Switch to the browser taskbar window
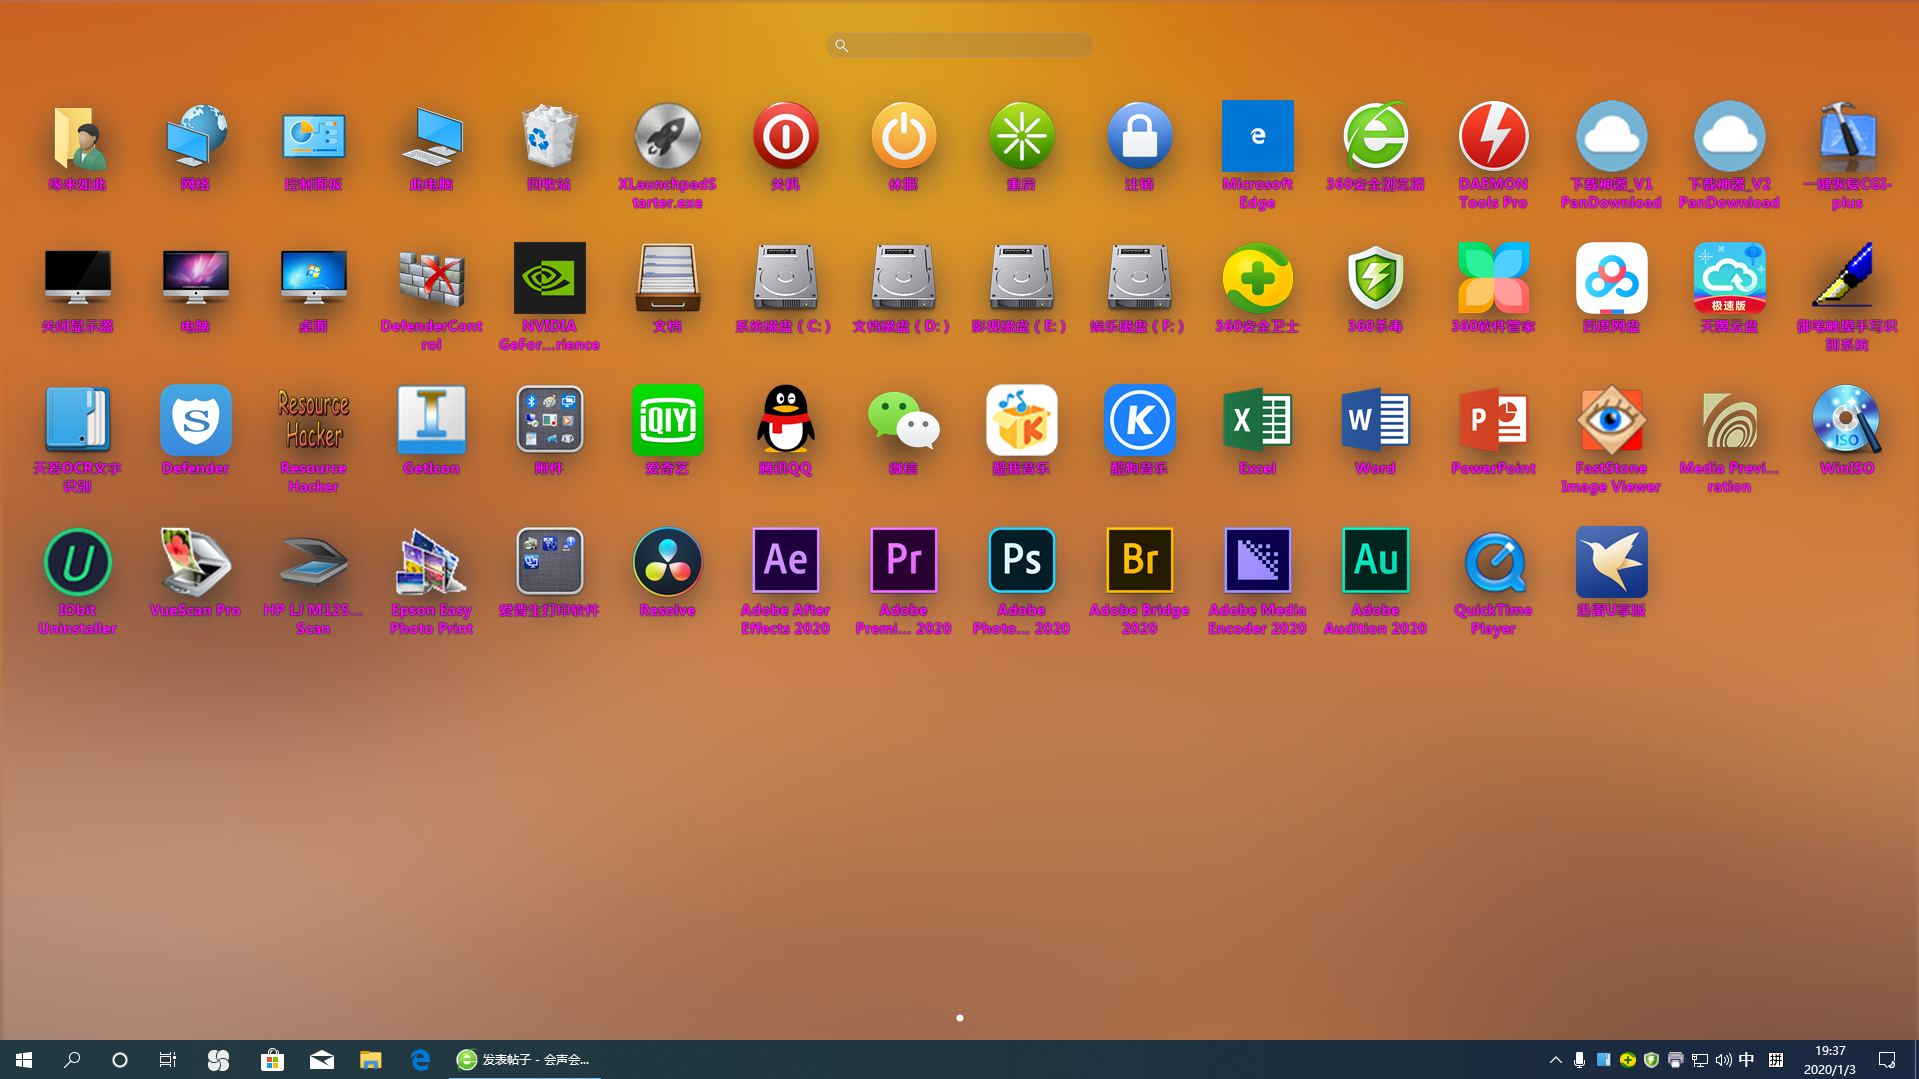 525,1060
